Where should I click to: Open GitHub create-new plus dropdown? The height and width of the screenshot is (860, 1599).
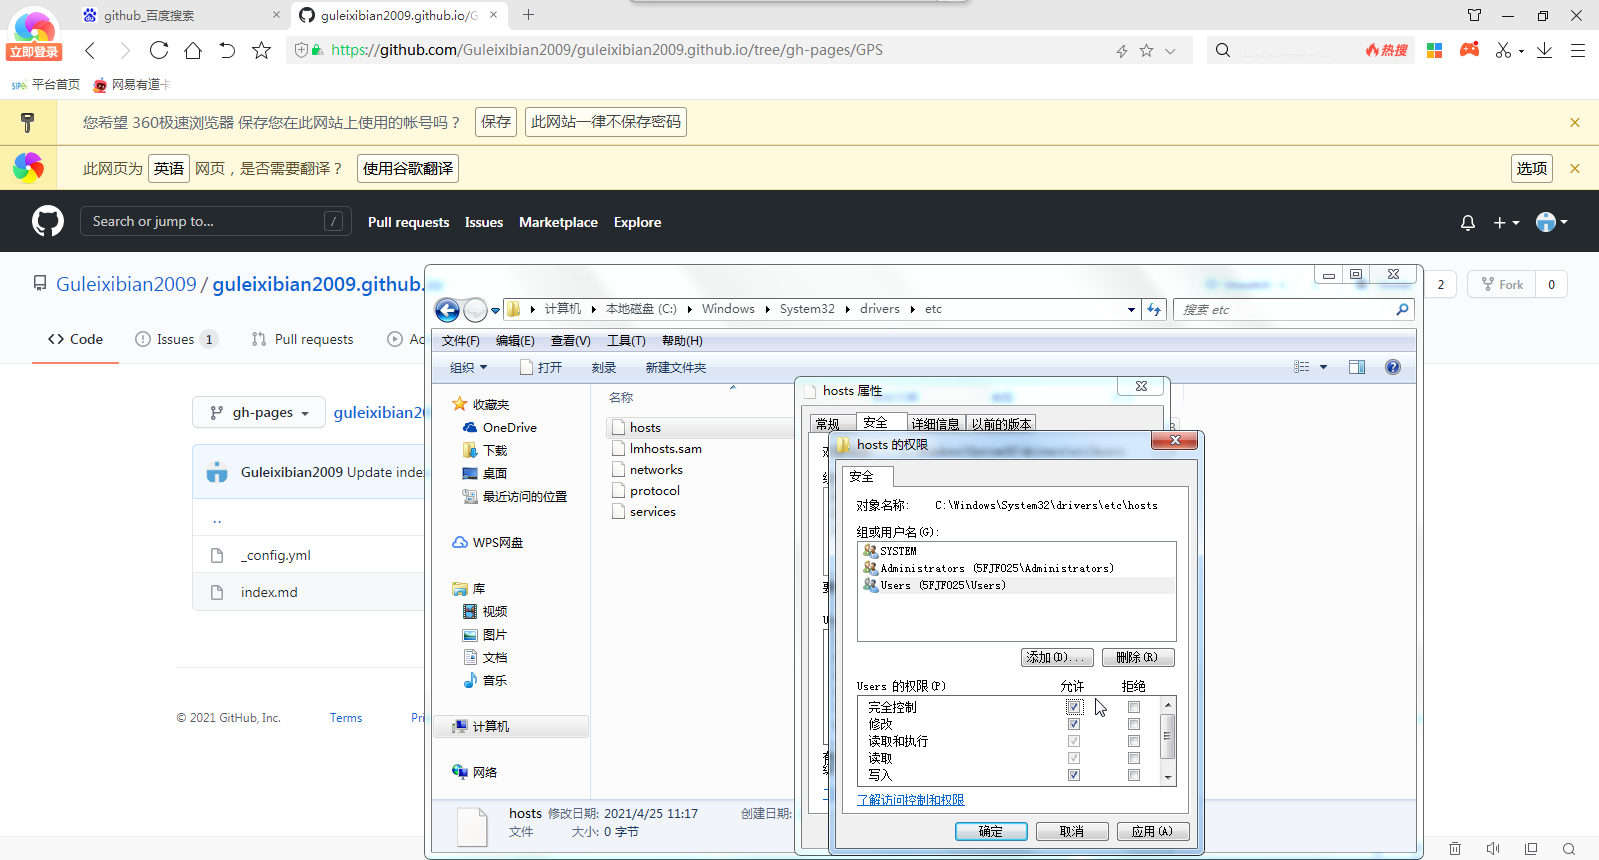pos(1506,223)
